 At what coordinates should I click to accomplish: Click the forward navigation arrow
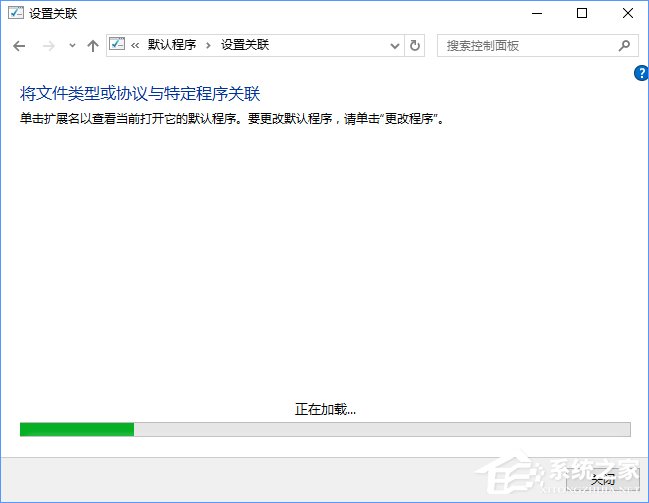[48, 46]
